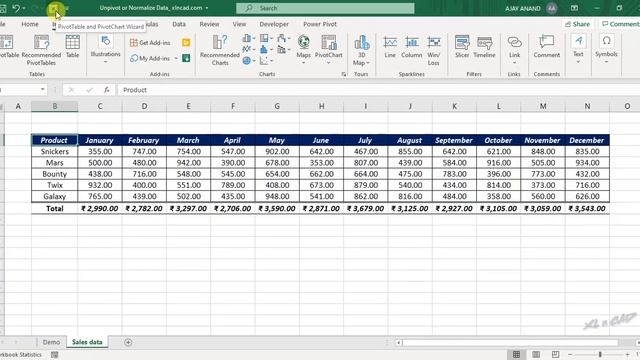
Task: Select column C header
Action: point(100,106)
